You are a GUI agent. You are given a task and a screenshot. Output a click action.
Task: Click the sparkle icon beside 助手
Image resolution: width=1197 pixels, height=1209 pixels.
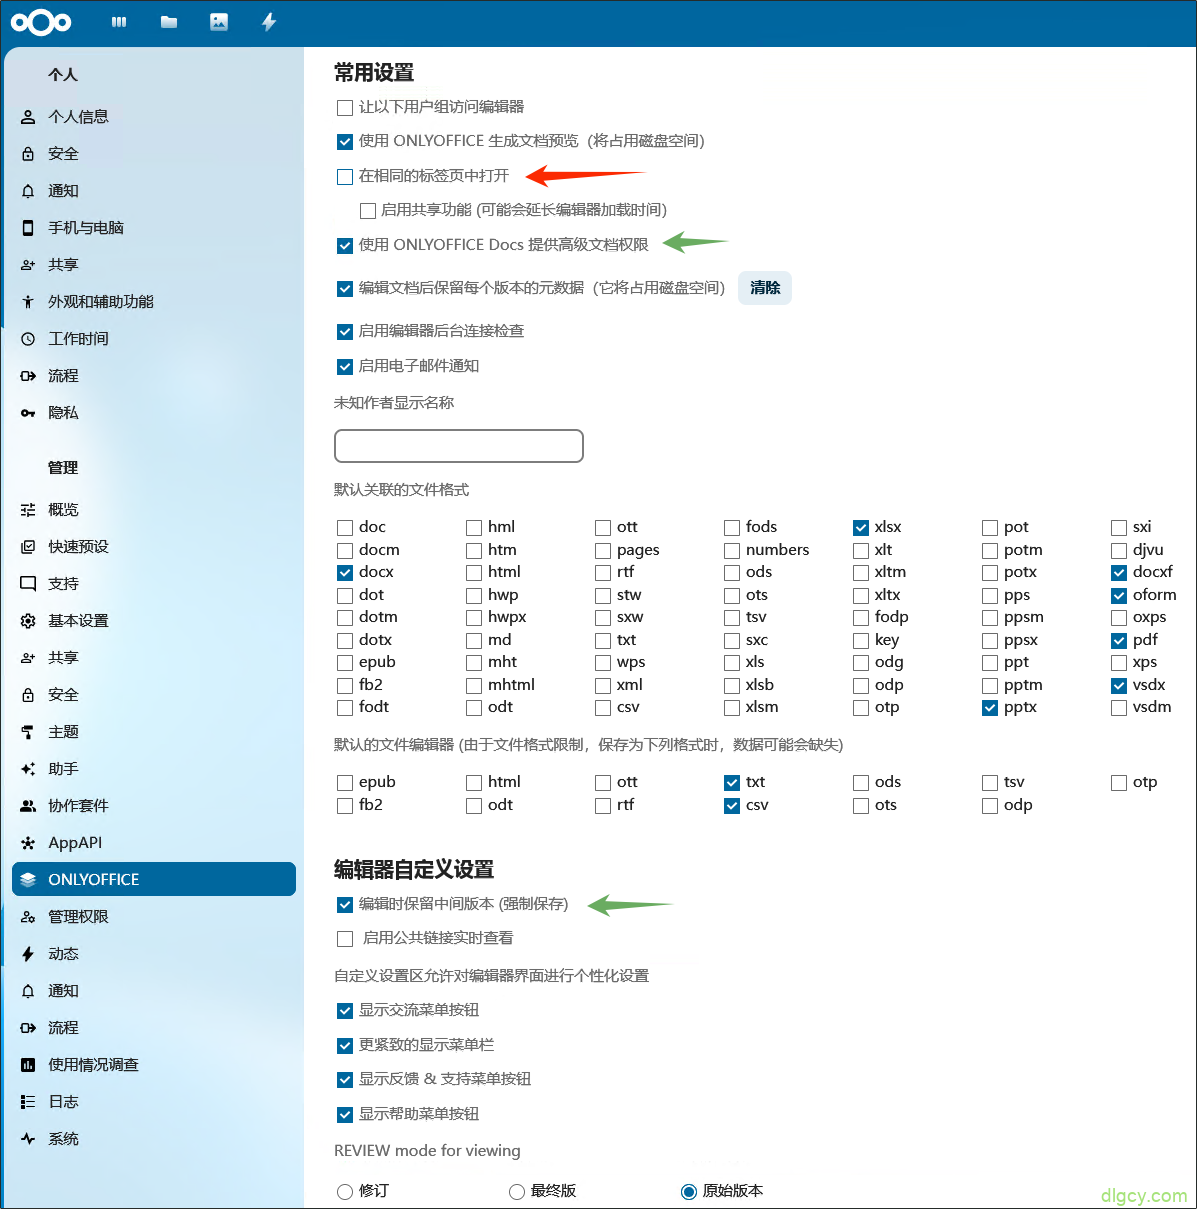(x=28, y=769)
